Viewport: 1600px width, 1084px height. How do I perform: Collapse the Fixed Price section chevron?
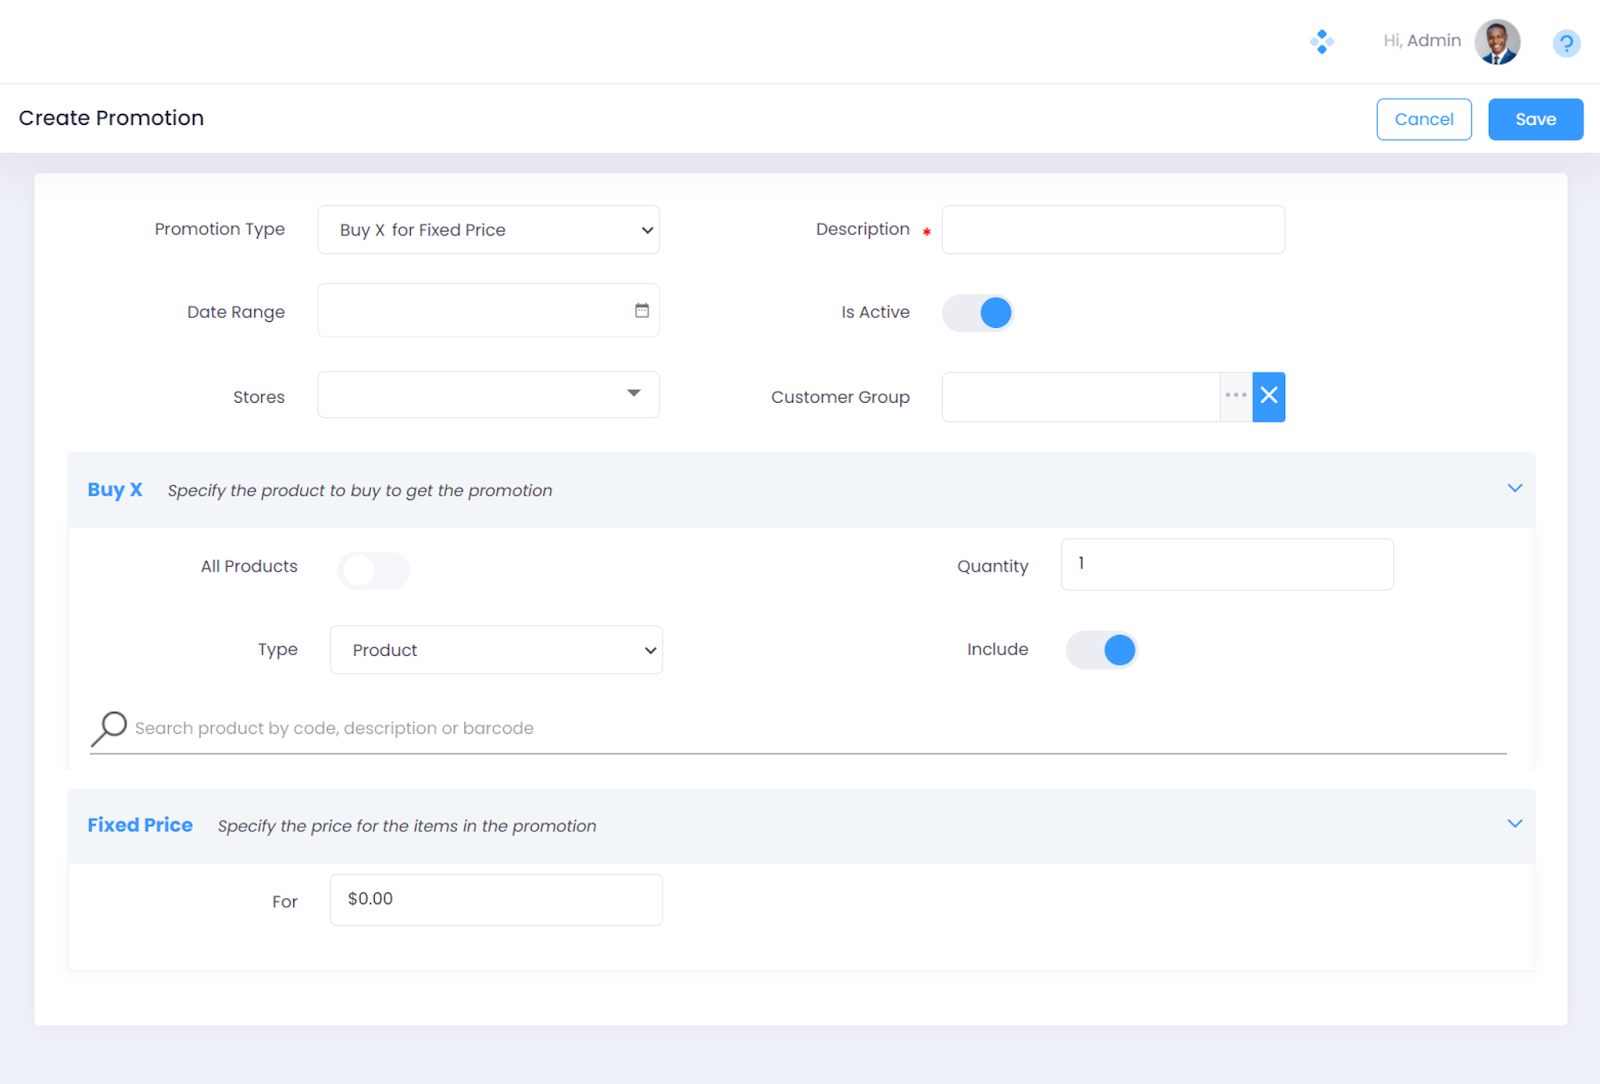[x=1514, y=824]
